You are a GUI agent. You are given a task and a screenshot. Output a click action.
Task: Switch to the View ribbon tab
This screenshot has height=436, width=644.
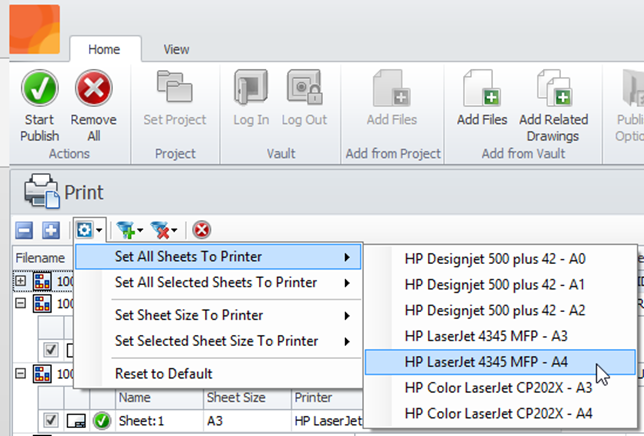(176, 49)
